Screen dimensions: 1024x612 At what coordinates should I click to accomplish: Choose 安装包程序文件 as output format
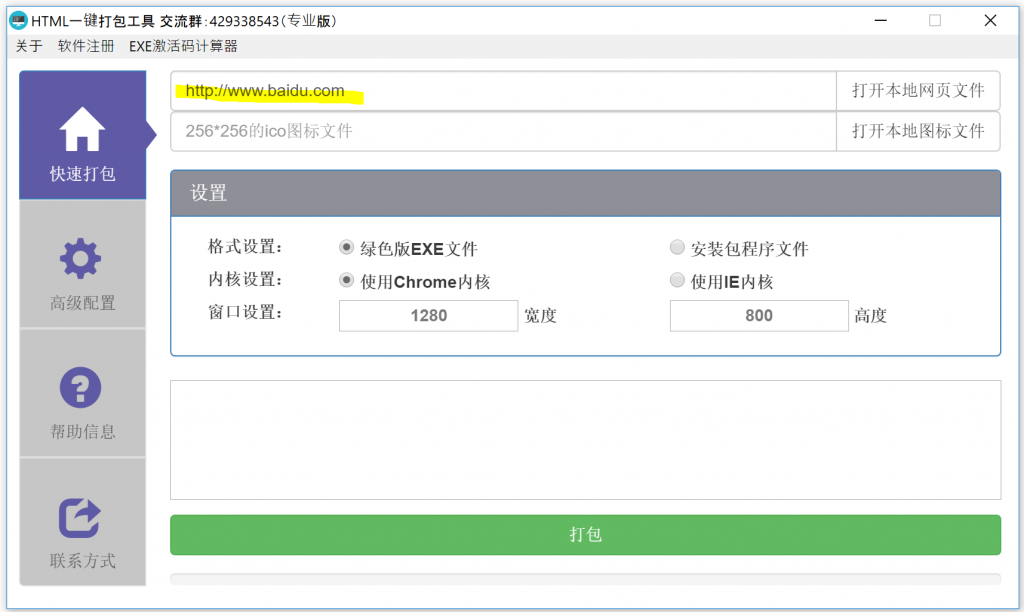(677, 247)
